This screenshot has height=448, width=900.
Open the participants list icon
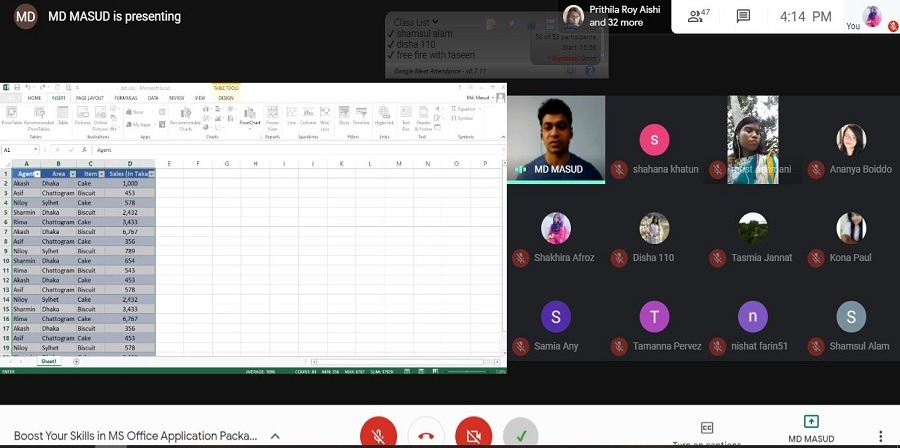pyautogui.click(x=697, y=17)
